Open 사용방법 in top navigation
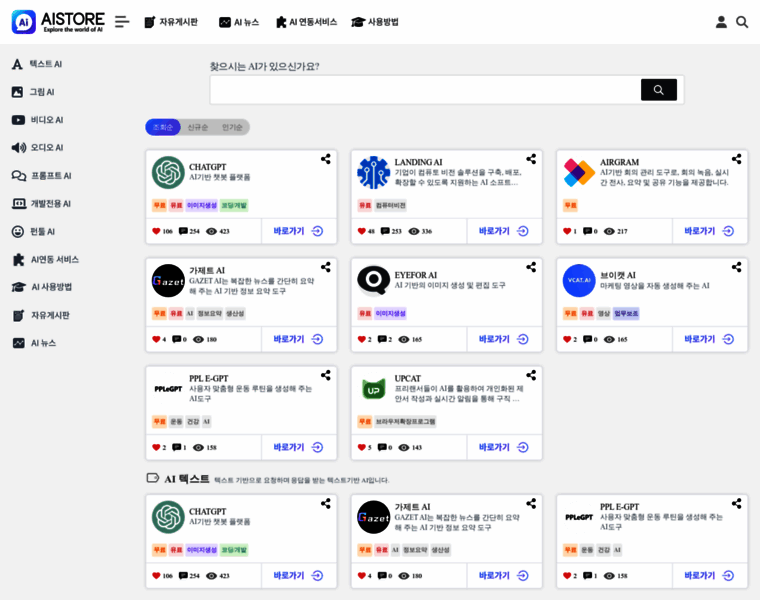This screenshot has width=760, height=600. tap(375, 22)
